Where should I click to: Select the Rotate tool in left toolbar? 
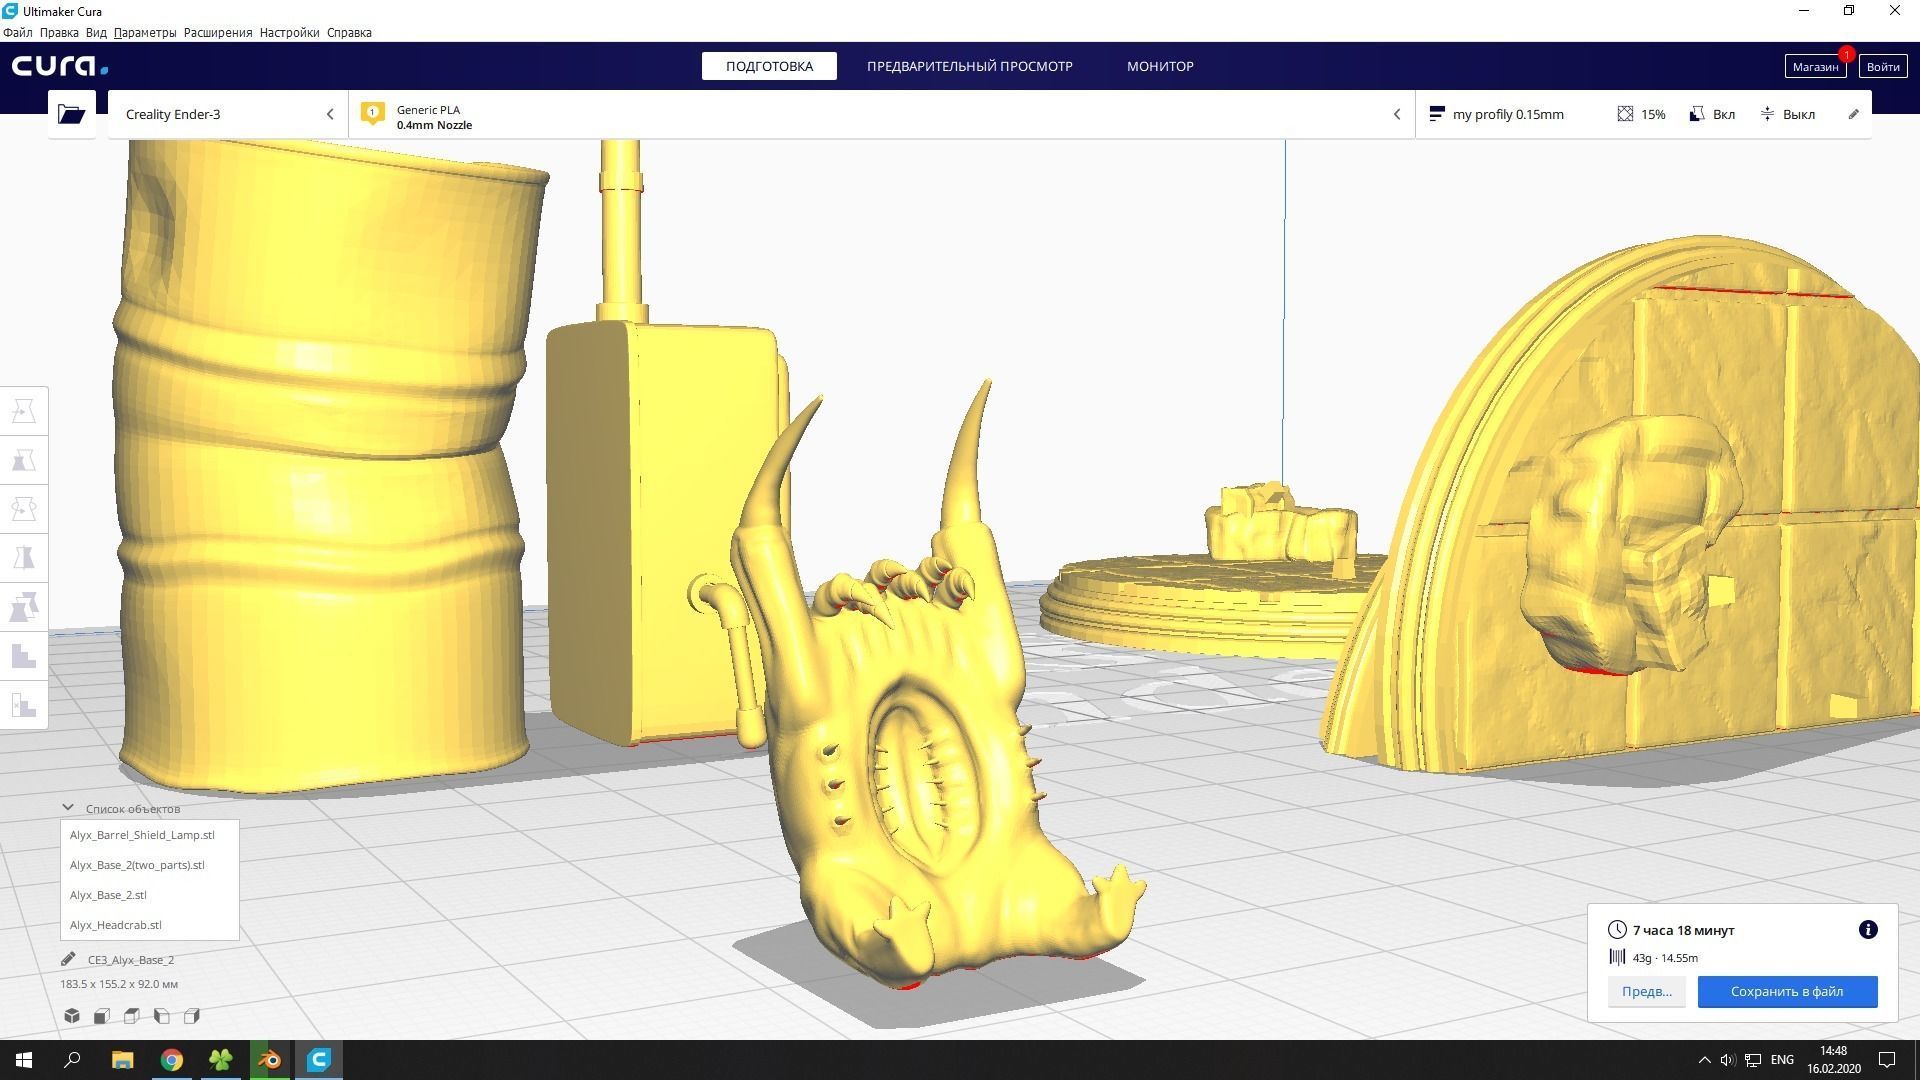pos(24,509)
